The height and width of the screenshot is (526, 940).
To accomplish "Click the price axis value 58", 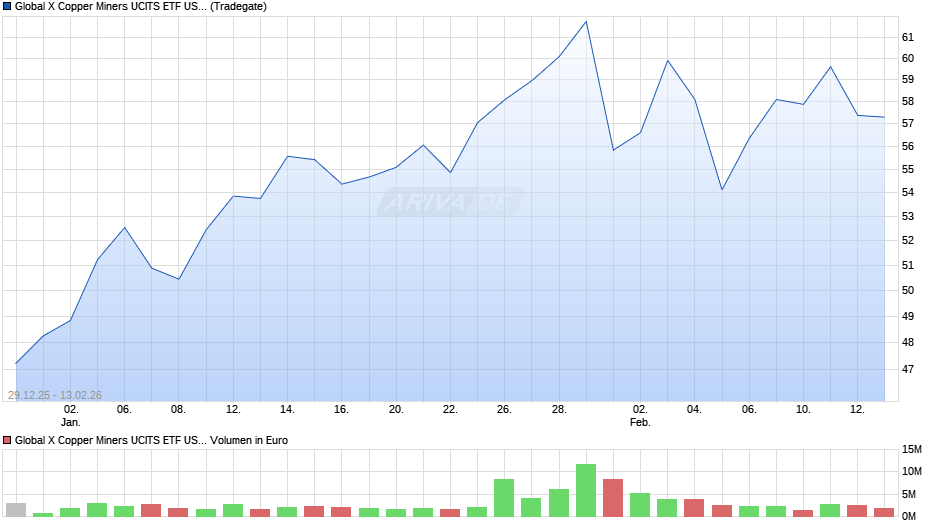I will pyautogui.click(x=908, y=101).
